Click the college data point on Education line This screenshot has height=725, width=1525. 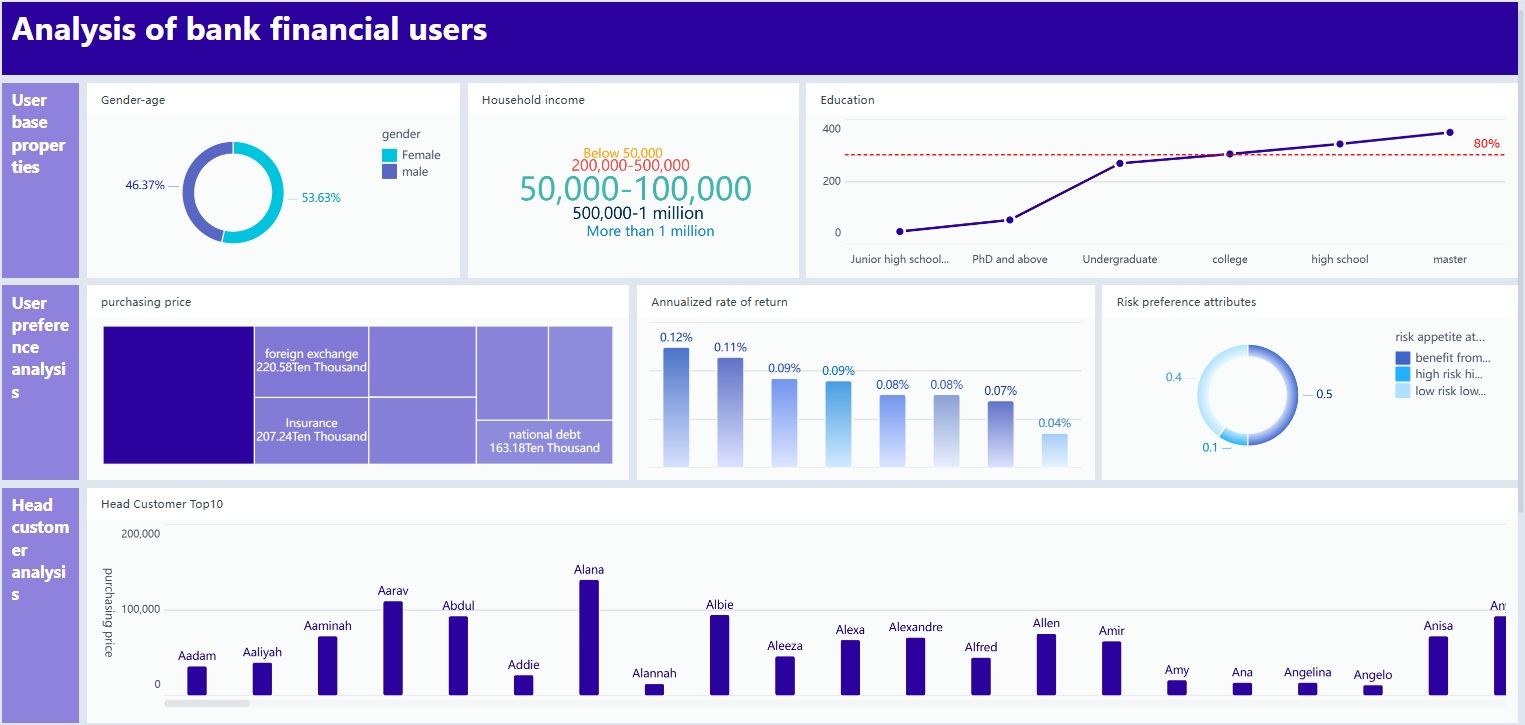(1230, 154)
